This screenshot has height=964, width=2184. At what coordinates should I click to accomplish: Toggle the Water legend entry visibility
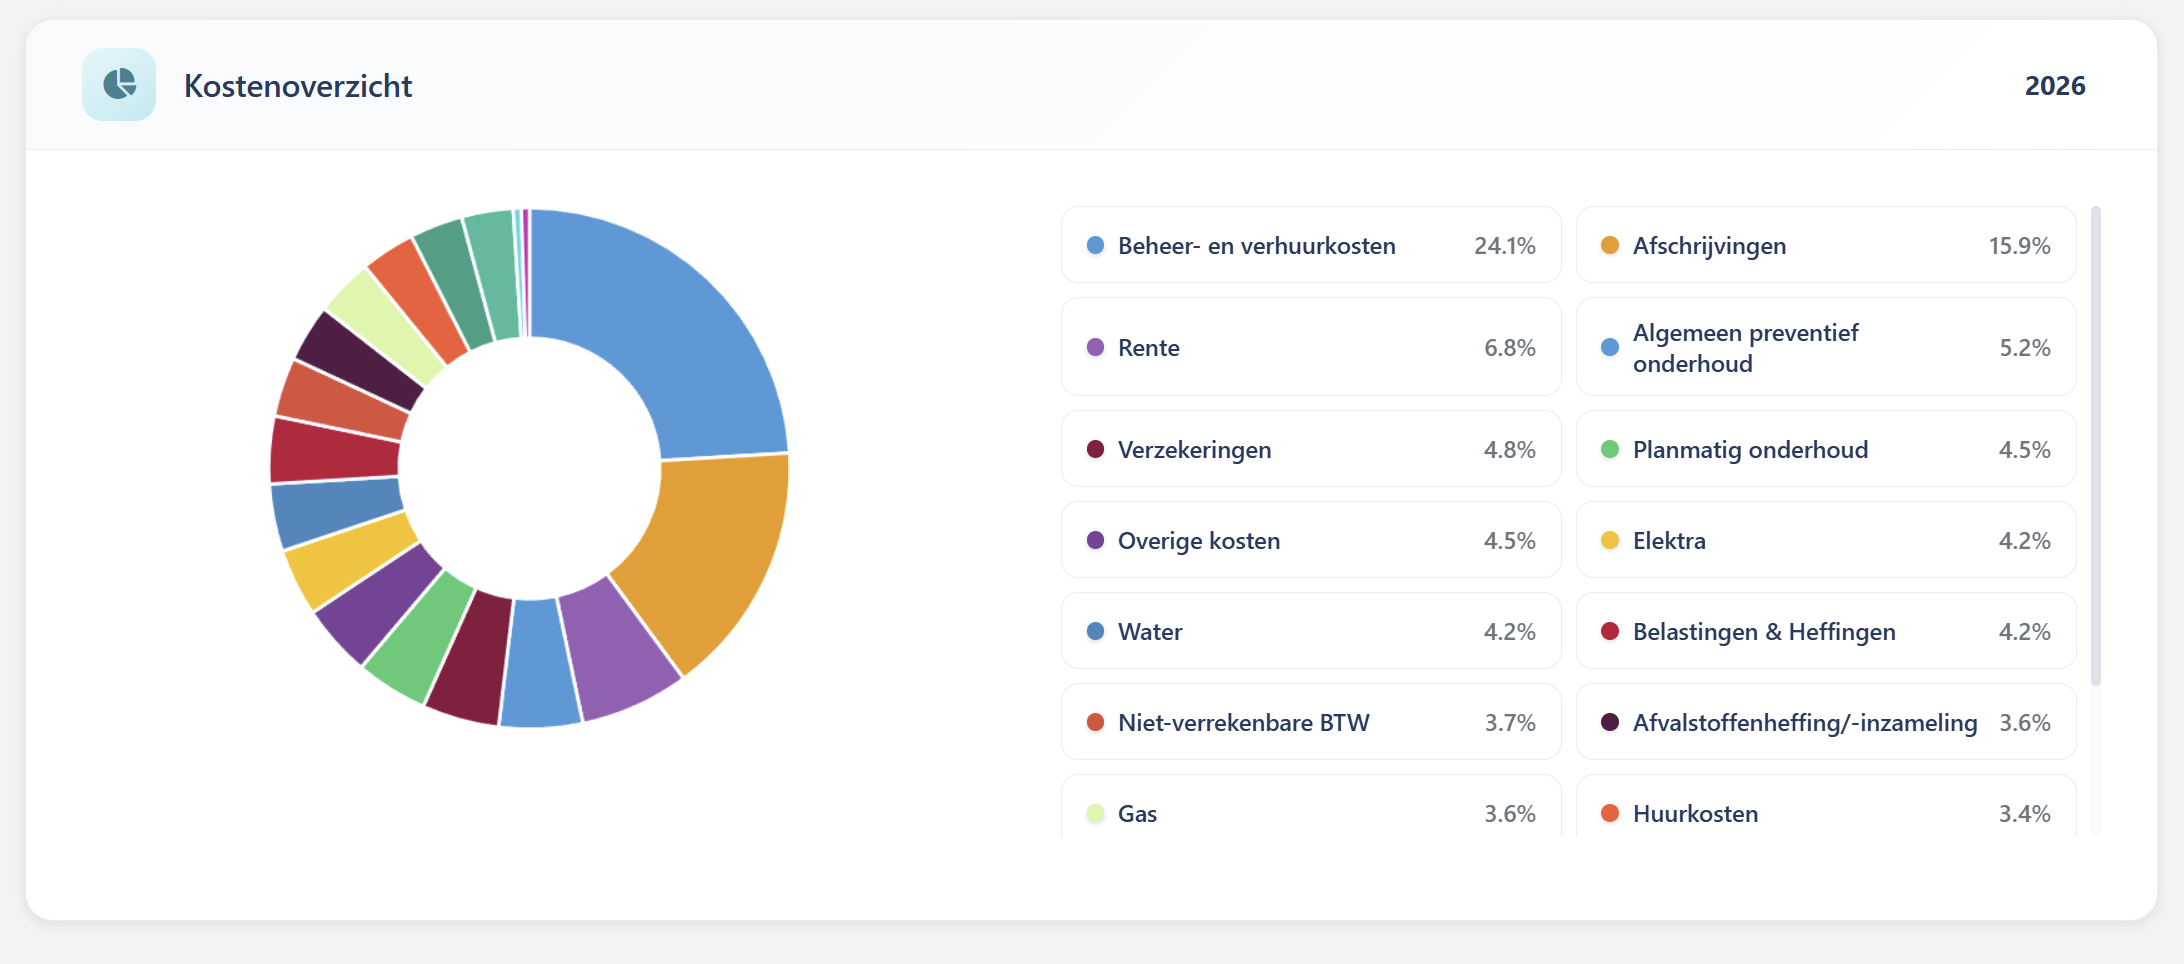click(1310, 631)
